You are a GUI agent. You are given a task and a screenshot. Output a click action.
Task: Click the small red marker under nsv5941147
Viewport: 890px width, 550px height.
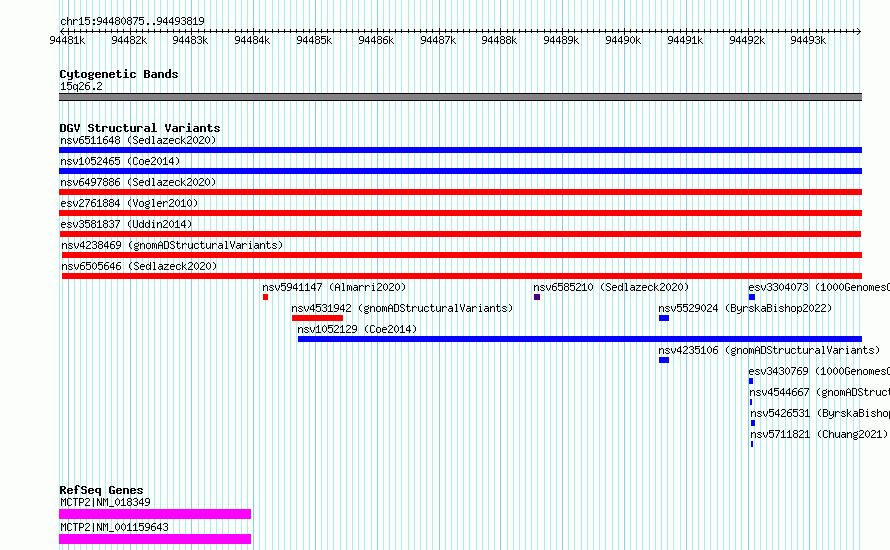pyautogui.click(x=265, y=297)
